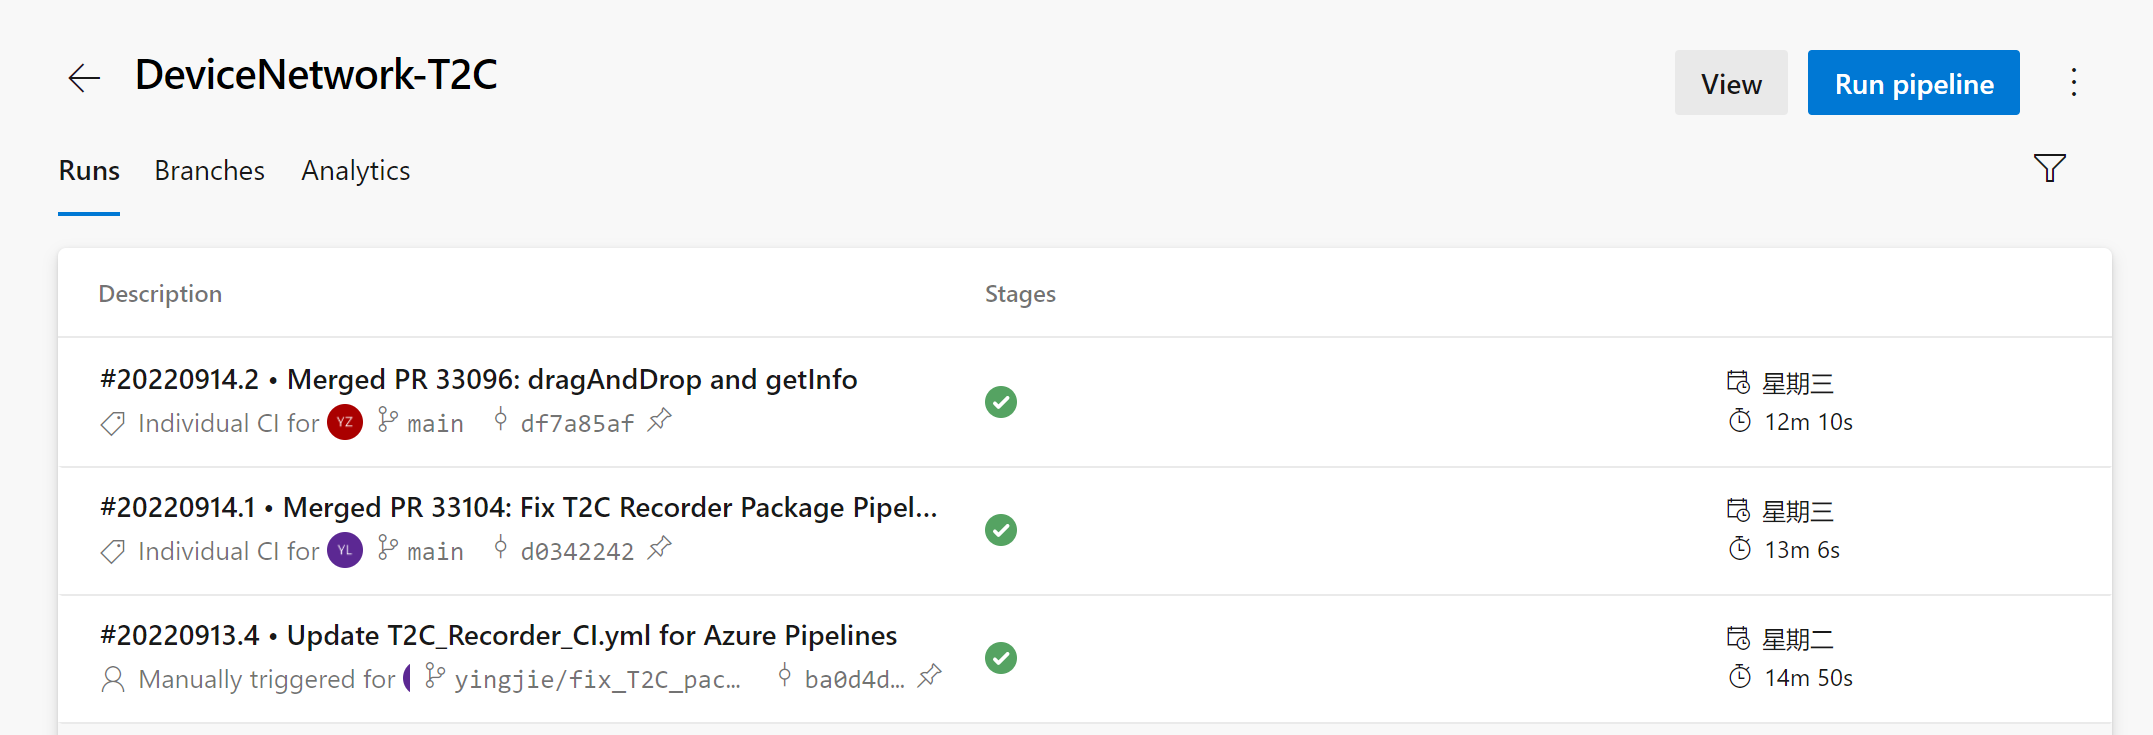Click success status icon for run #20220913.4

(1000, 658)
